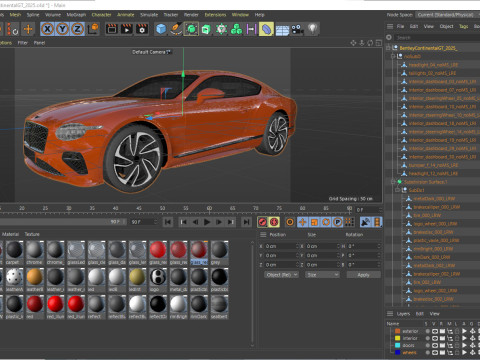Click the exterior layer orange color swatch
This screenshot has height=360, width=480.
click(397, 331)
